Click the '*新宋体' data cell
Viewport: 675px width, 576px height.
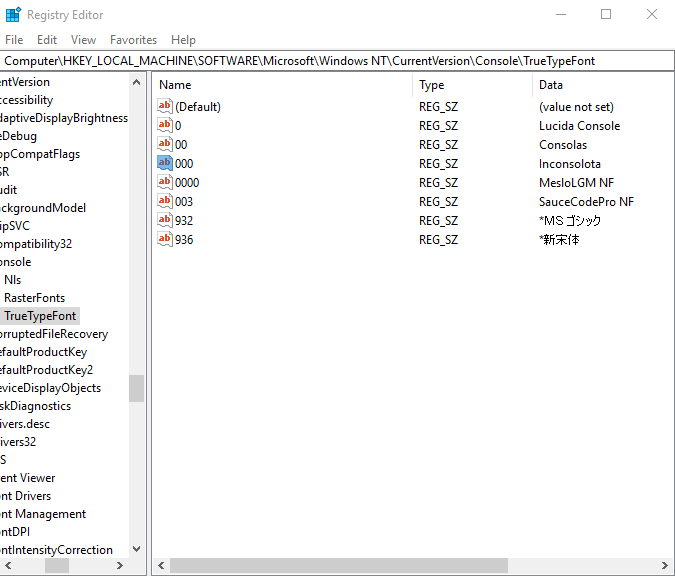click(559, 239)
